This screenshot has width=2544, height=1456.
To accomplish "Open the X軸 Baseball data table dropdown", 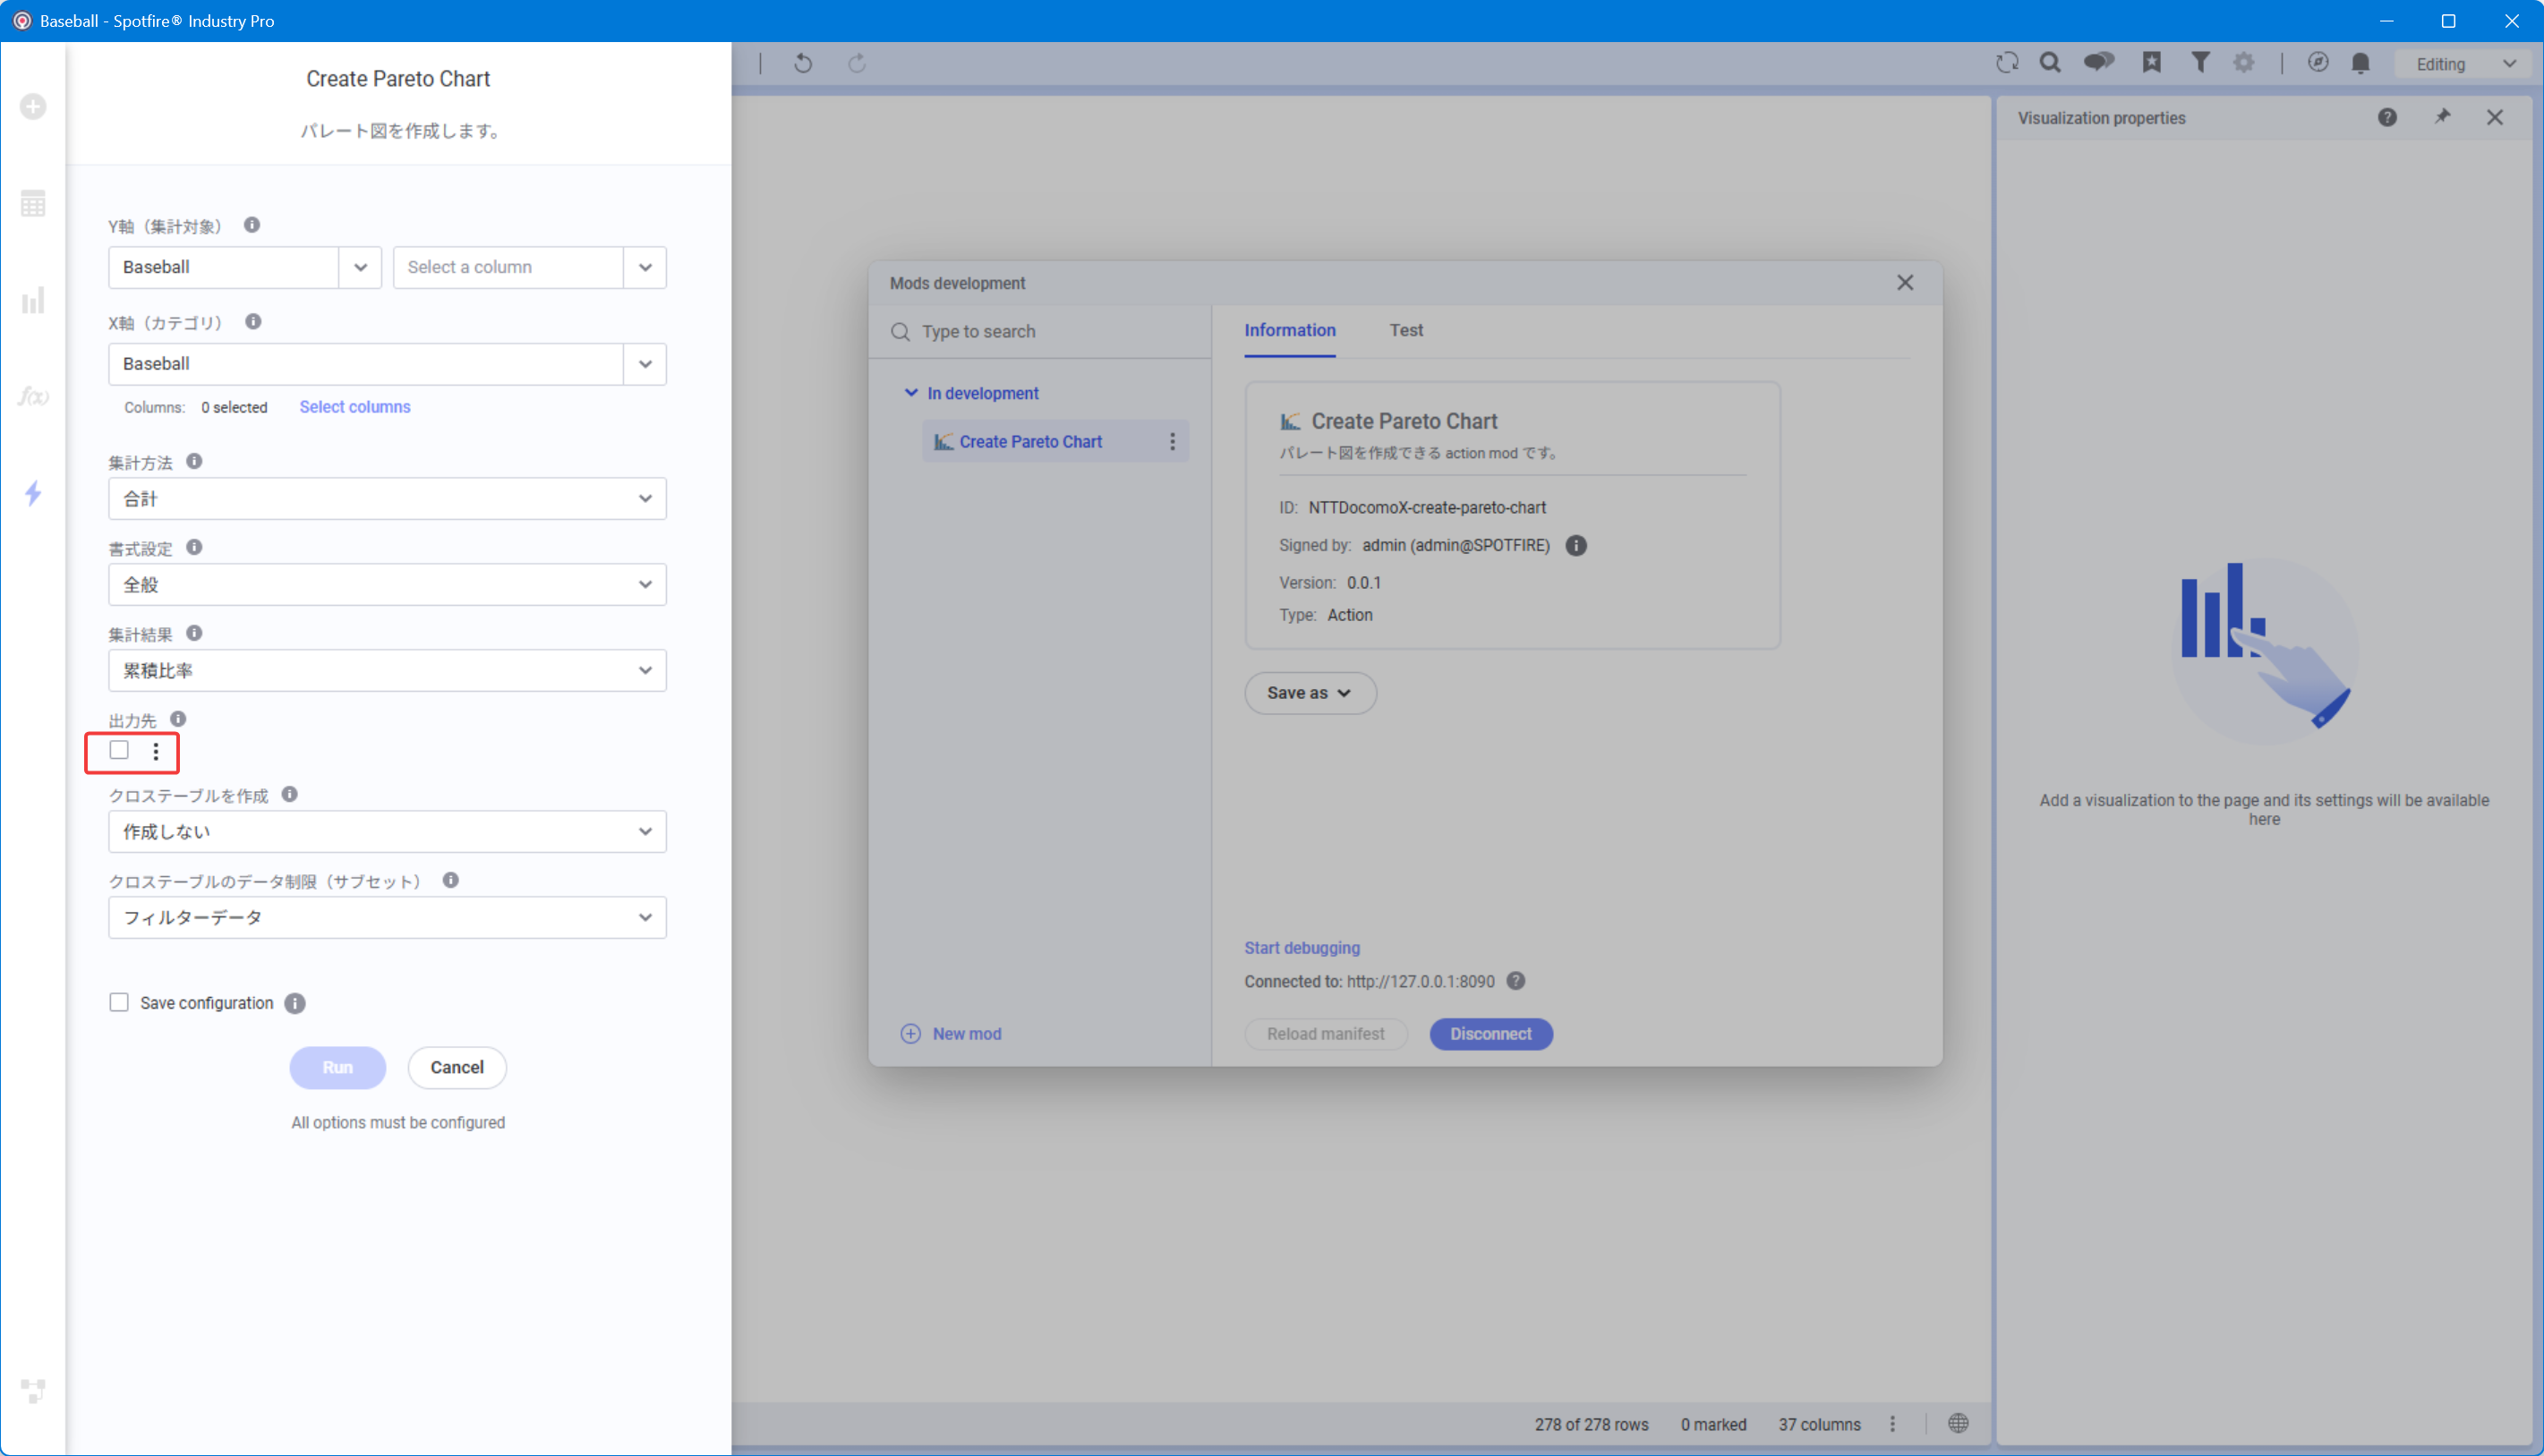I will (387, 364).
